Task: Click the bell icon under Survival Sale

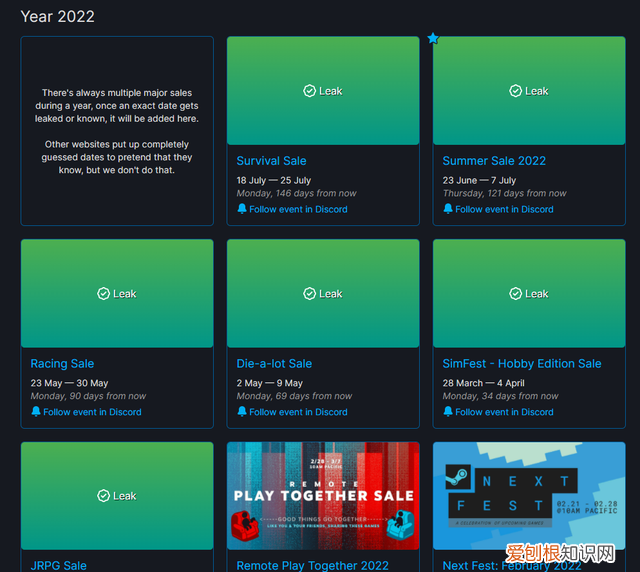Action: tap(242, 209)
